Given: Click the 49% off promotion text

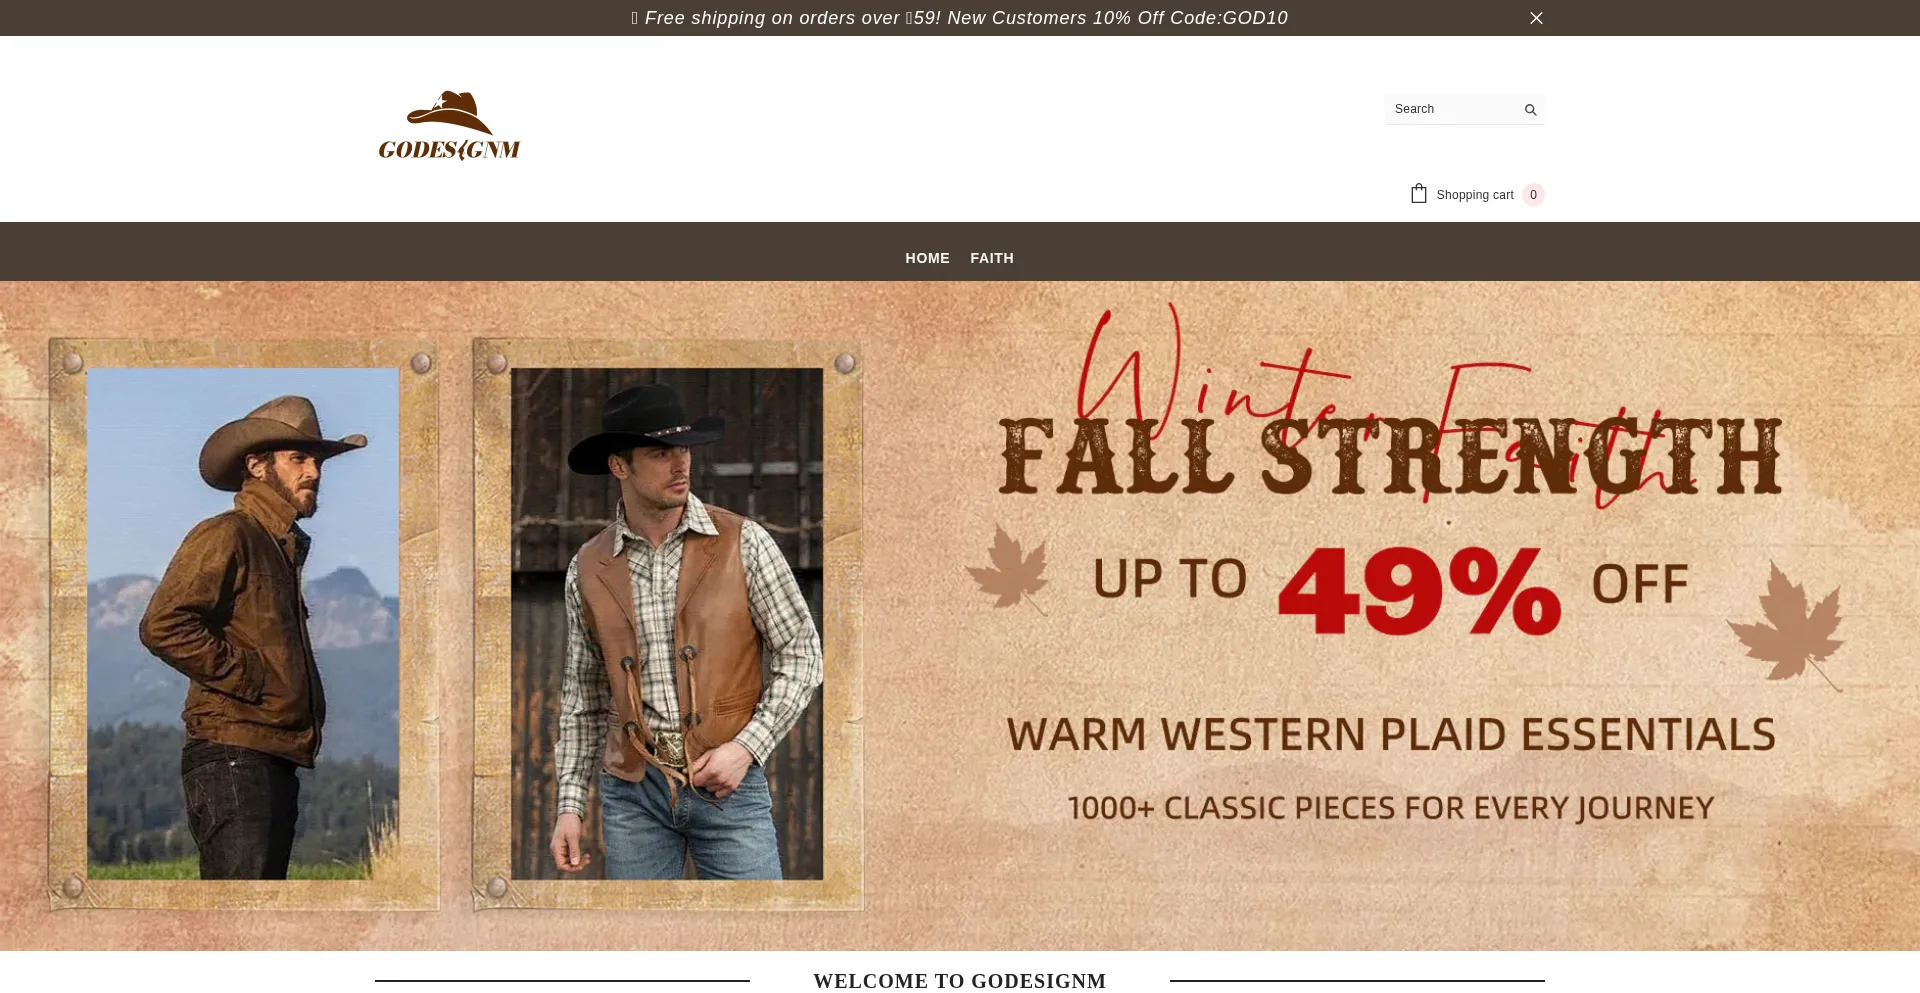Looking at the screenshot, I should pyautogui.click(x=1419, y=591).
